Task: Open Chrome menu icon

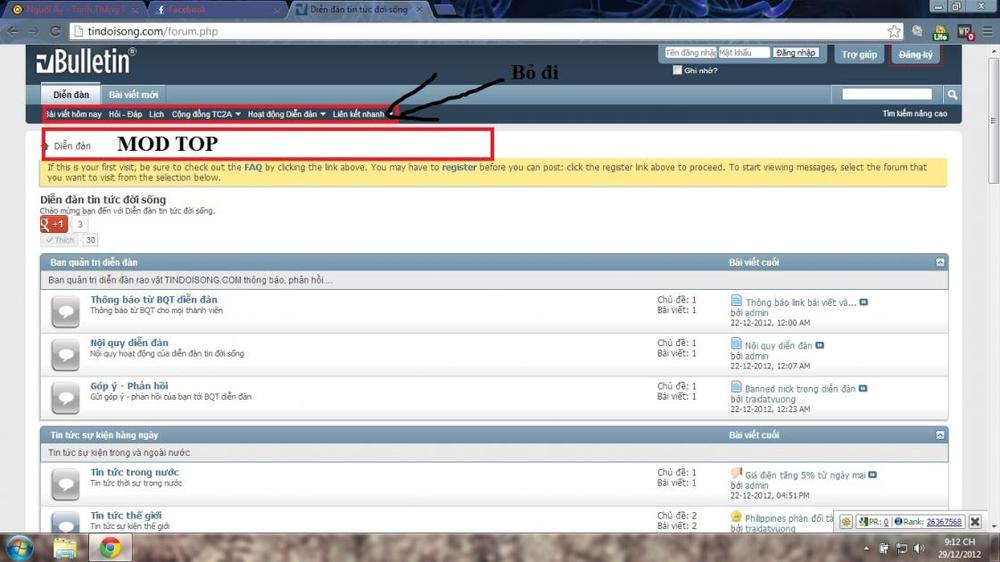Action: pos(987,31)
